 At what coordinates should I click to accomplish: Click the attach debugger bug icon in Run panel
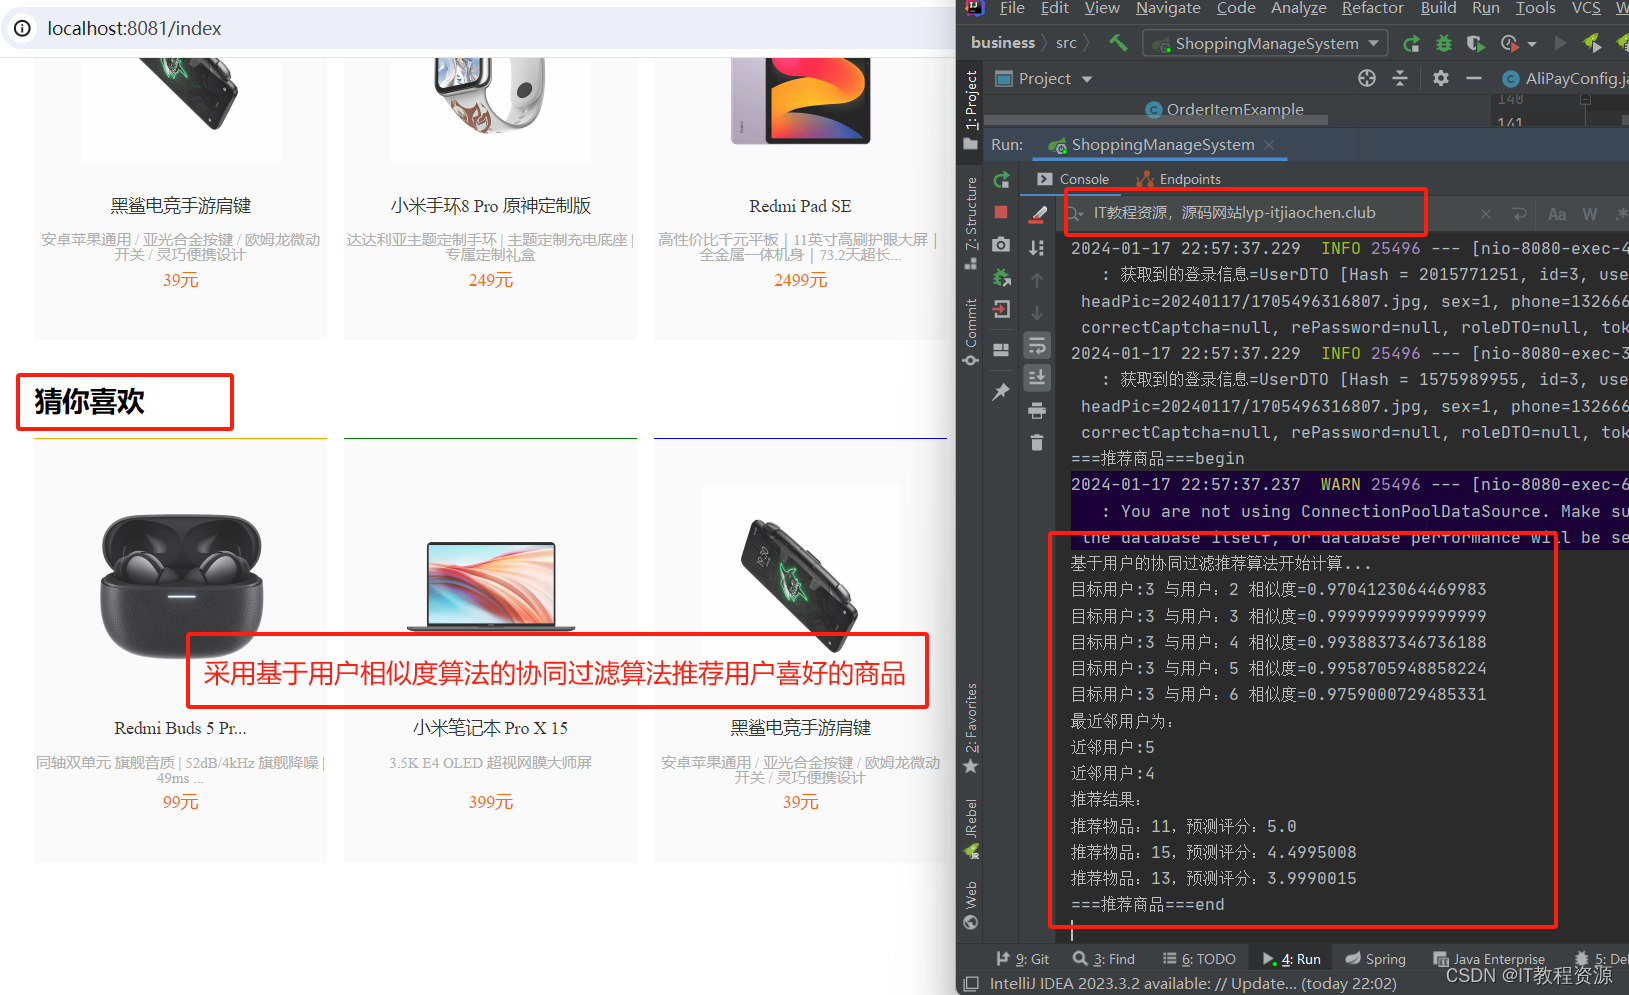click(x=1001, y=277)
